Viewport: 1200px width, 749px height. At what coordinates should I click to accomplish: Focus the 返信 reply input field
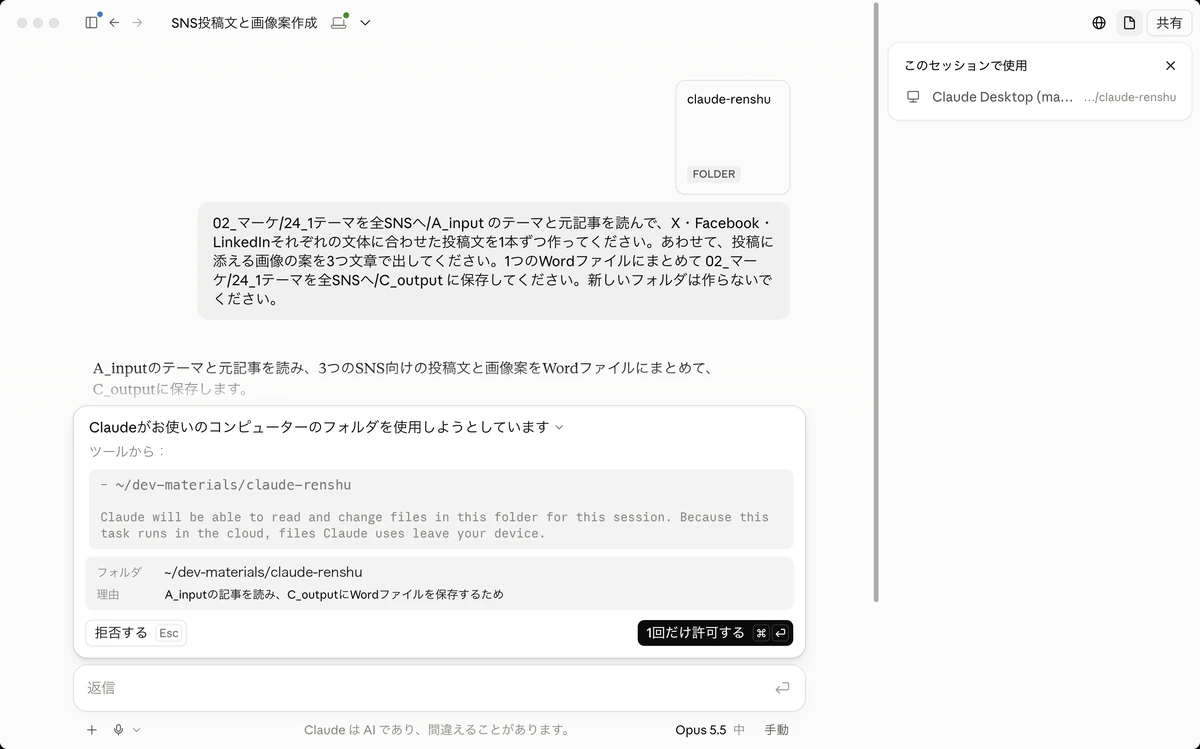[439, 688]
